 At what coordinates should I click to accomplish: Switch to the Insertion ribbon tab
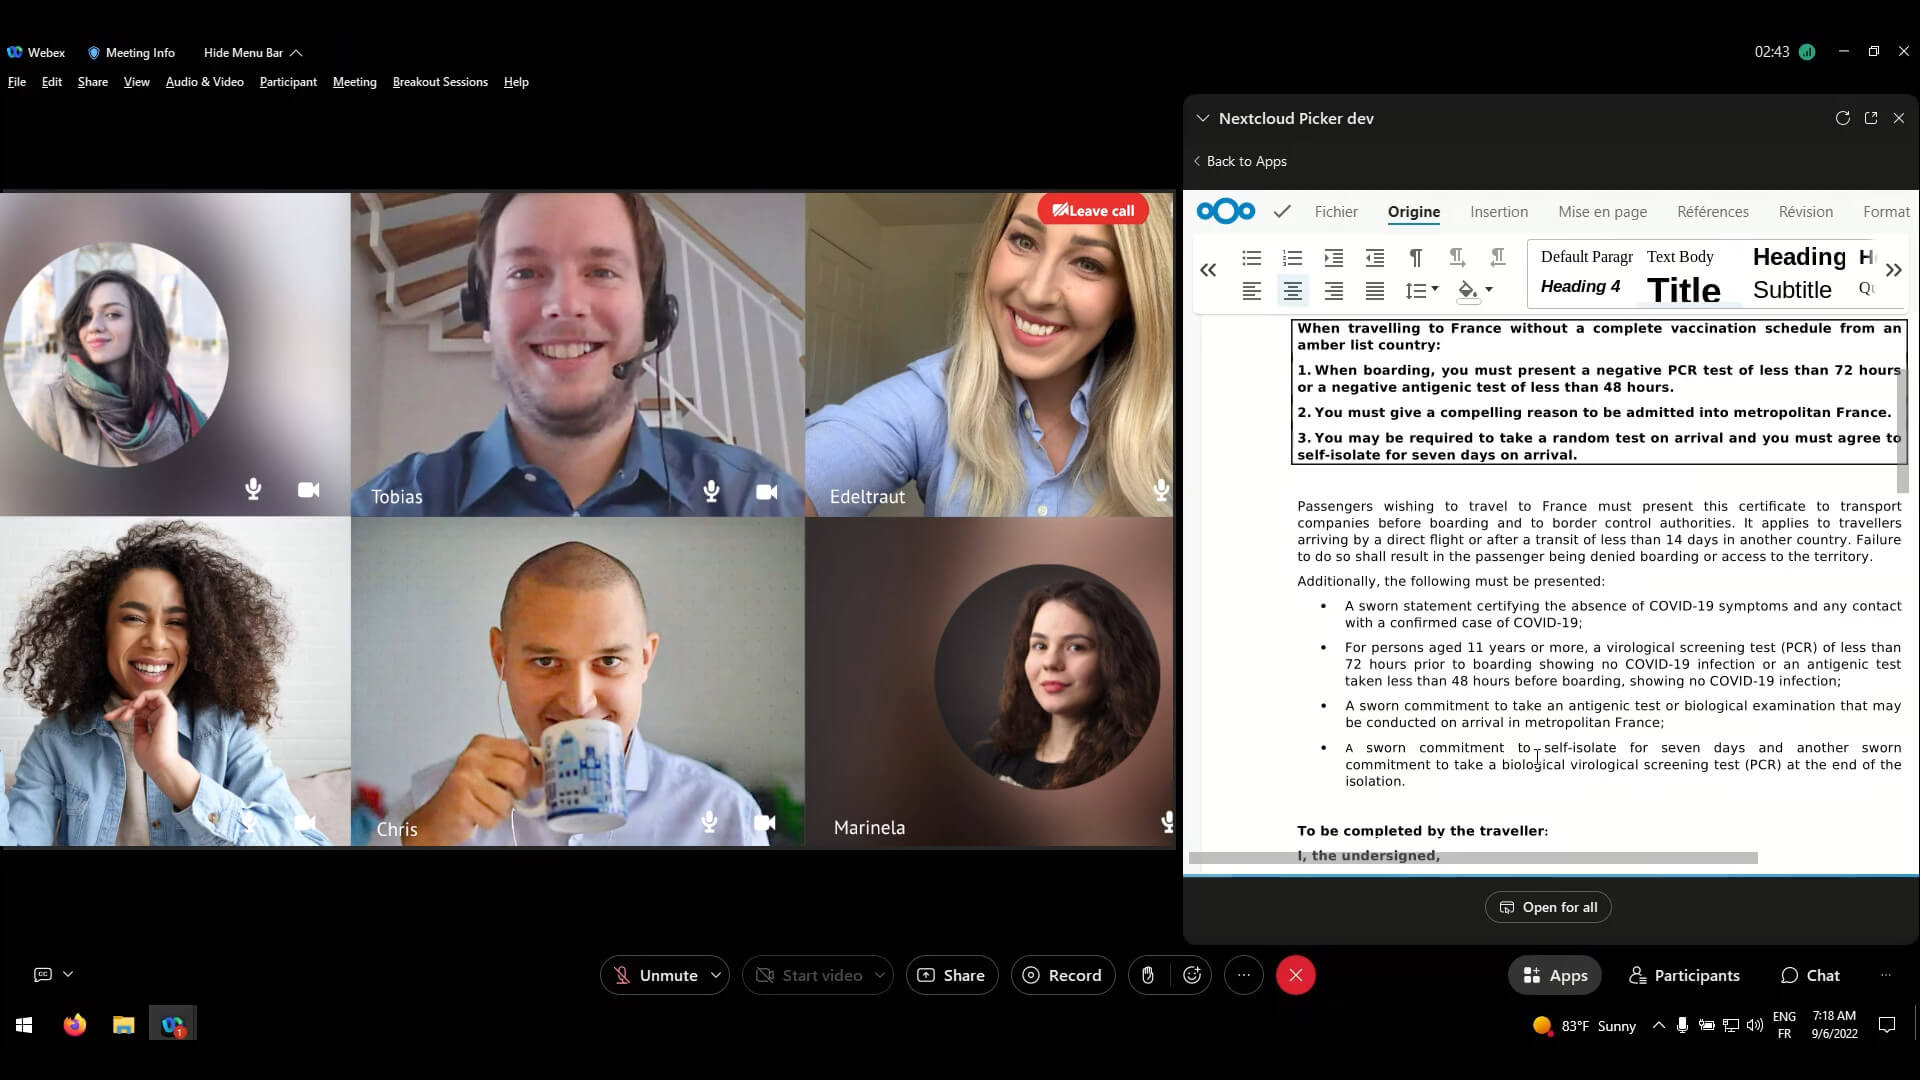pyautogui.click(x=1498, y=211)
